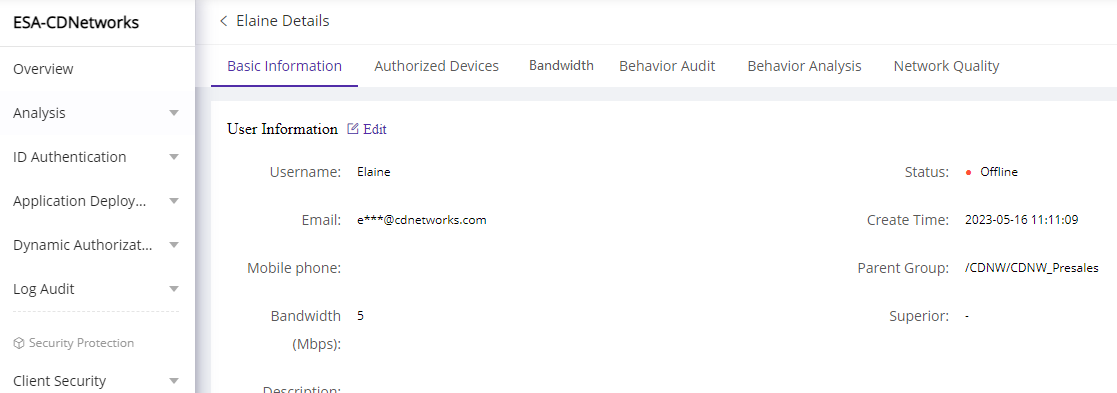This screenshot has width=1117, height=393.
Task: Expand the Log Audit arrow
Action: click(x=174, y=289)
